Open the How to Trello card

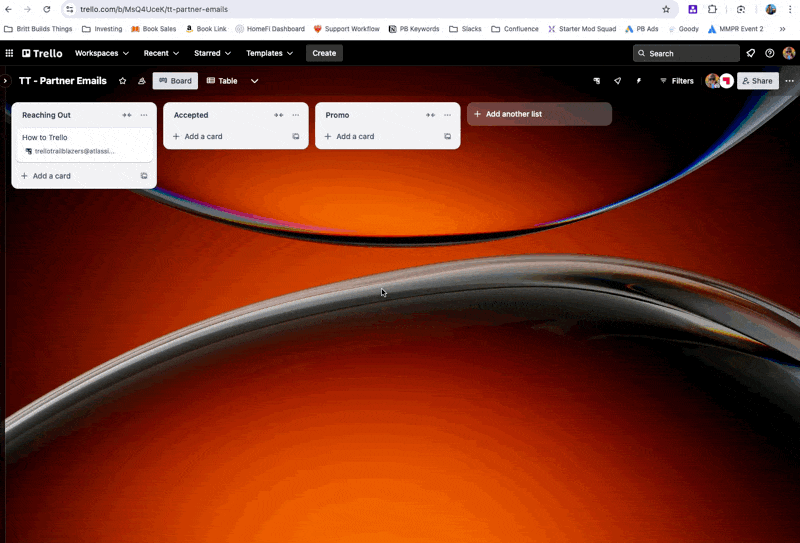pos(84,144)
